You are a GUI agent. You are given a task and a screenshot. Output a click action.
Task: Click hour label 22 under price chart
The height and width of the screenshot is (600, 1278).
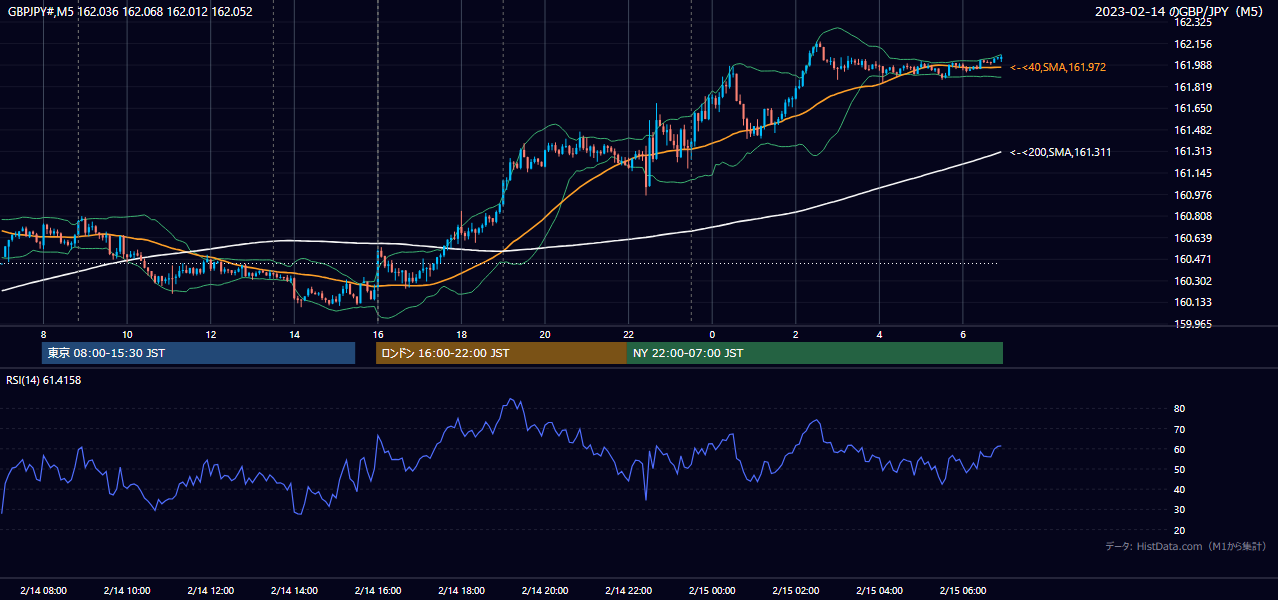(x=628, y=334)
